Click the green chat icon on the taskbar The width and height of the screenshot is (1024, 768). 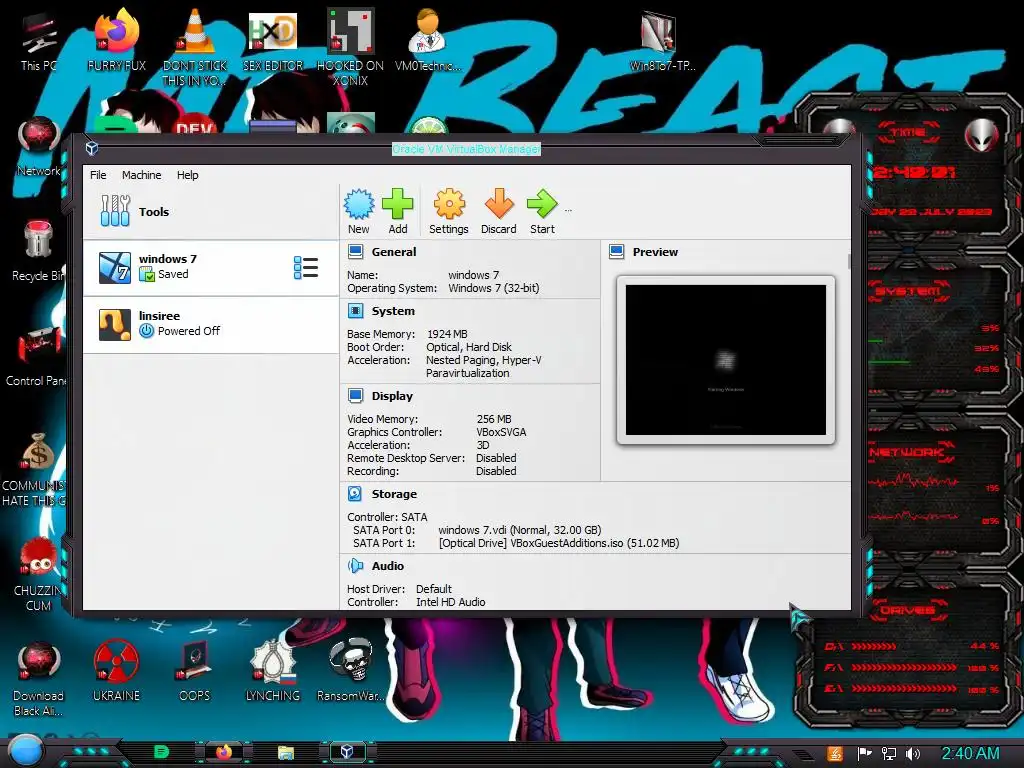161,752
